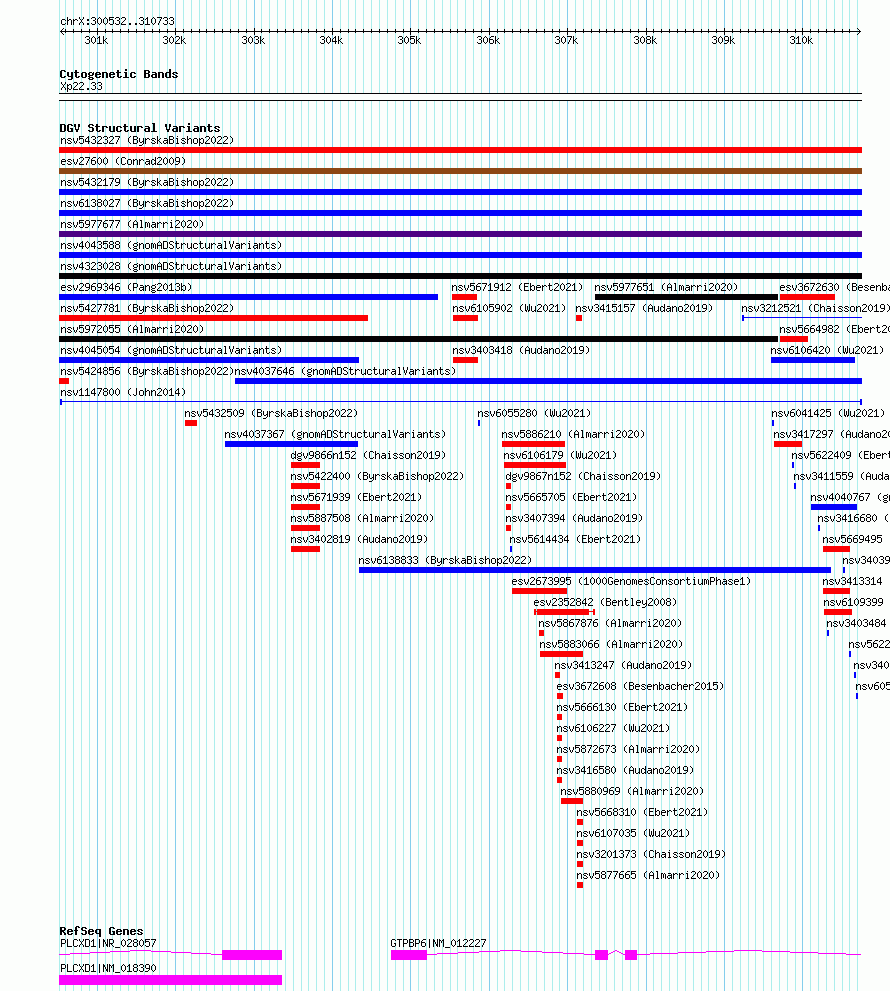Open nsv5867876 (Almarri2020) label
890x991 pixels.
tap(610, 623)
